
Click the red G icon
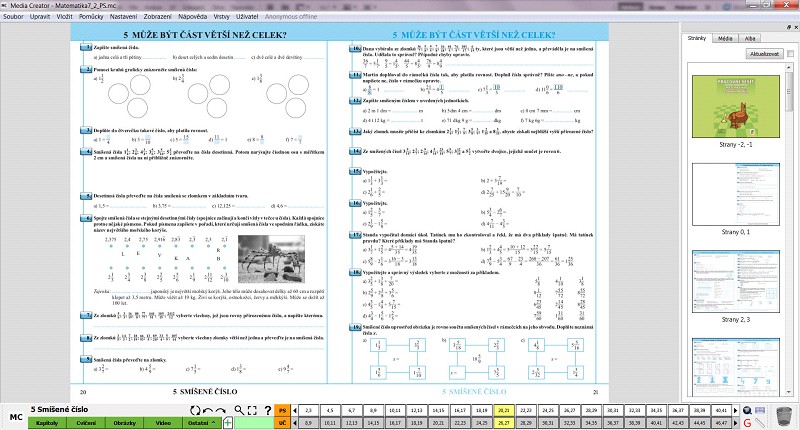click(747, 423)
